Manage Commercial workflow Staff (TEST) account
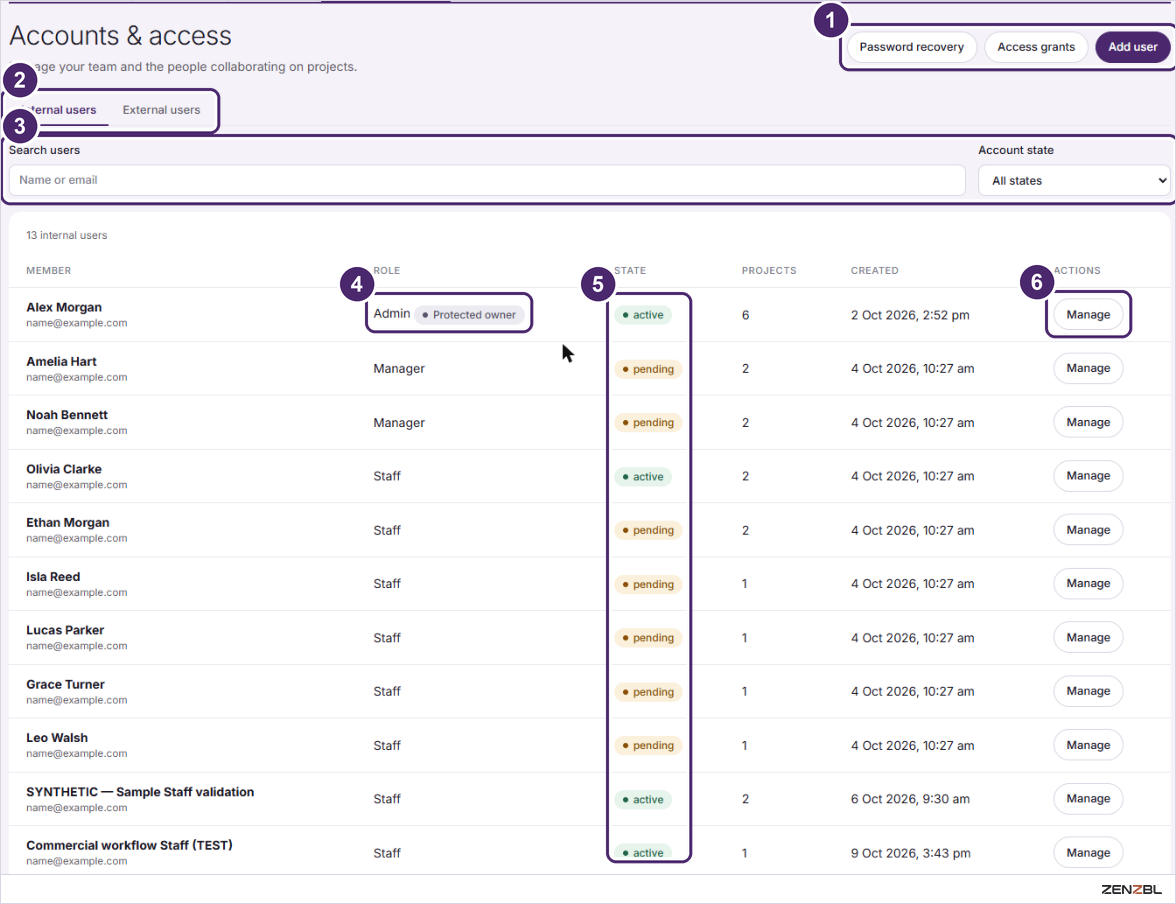The height and width of the screenshot is (904, 1176). click(1088, 853)
